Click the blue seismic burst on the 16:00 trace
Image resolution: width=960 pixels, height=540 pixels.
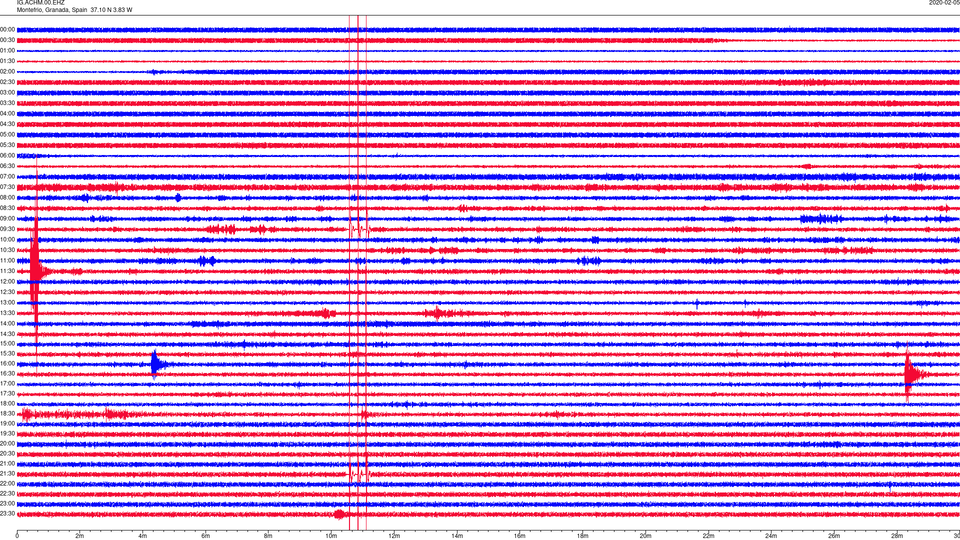(x=157, y=364)
